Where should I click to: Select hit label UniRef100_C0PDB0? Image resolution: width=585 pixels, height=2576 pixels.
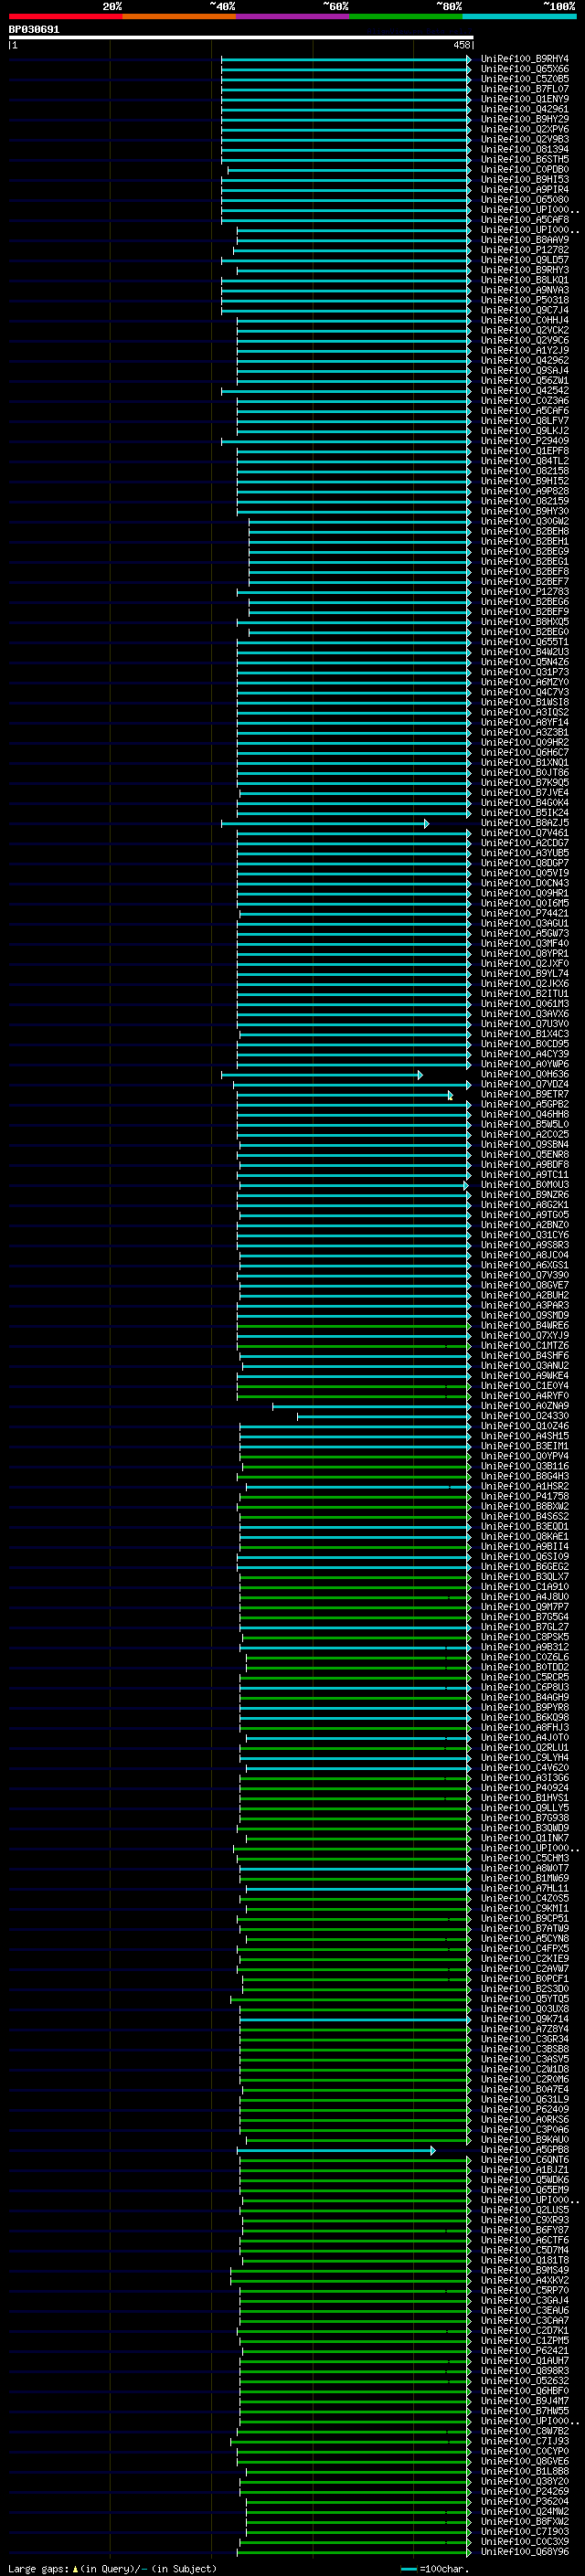pos(524,170)
